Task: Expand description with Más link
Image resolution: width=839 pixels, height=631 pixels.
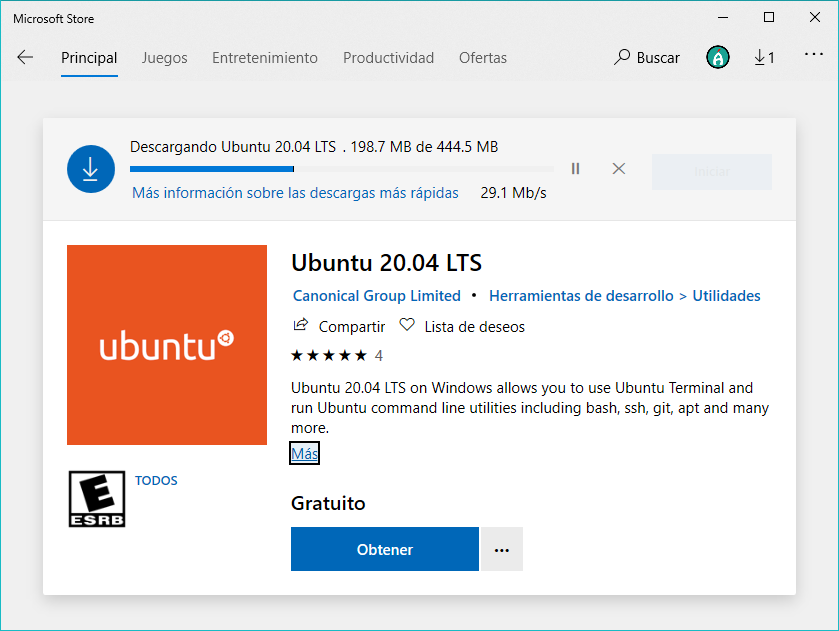Action: coord(304,454)
